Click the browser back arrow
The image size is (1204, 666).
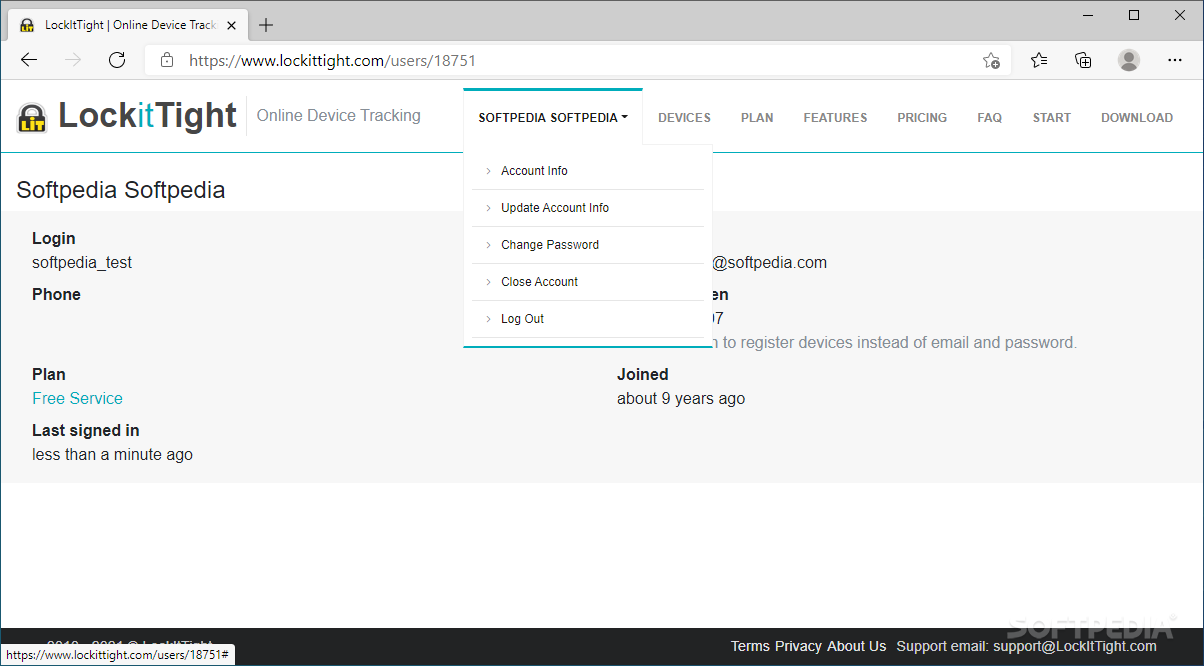[x=29, y=60]
